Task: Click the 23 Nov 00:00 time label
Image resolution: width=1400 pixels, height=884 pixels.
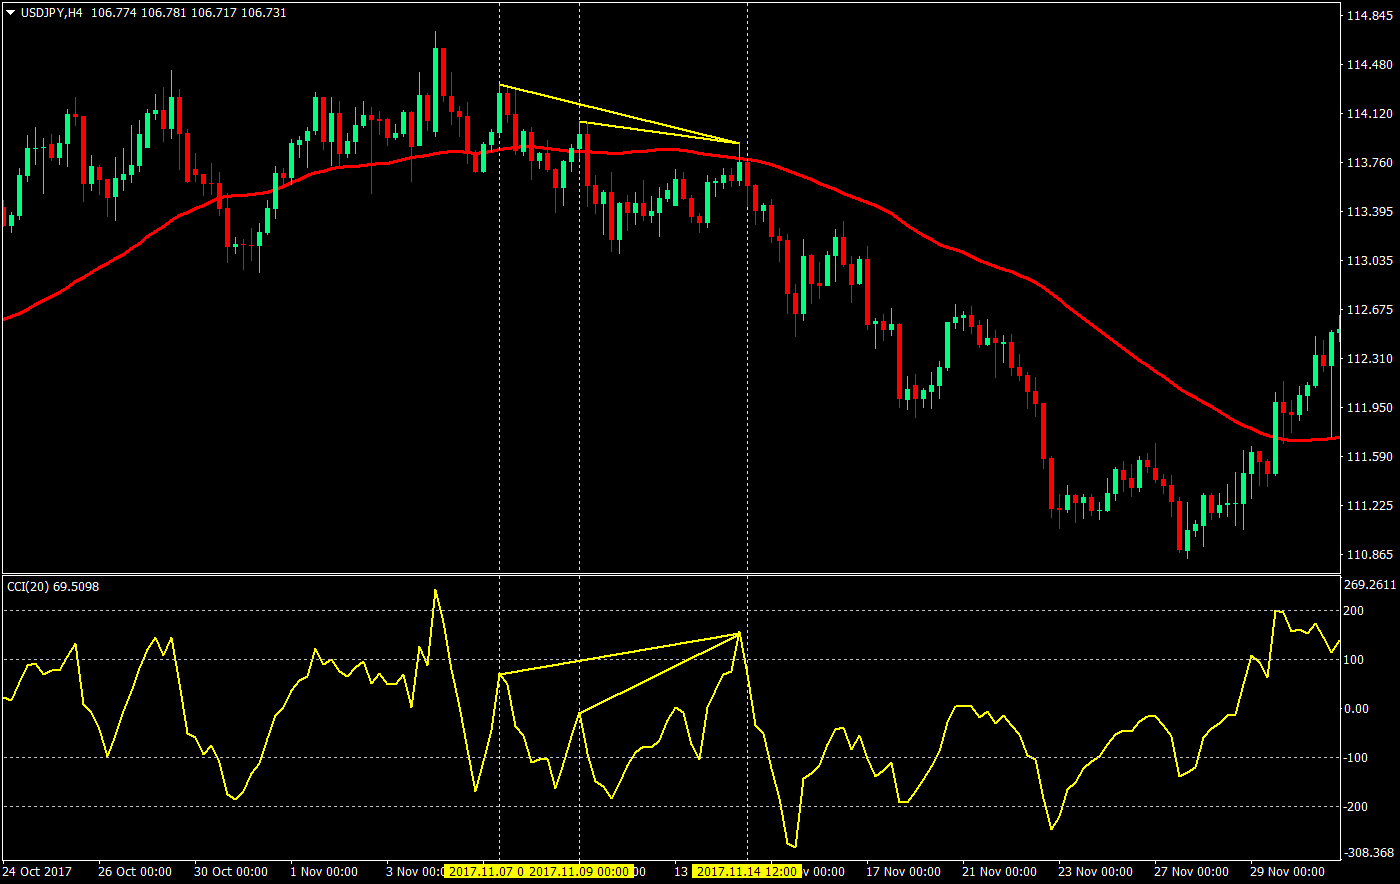Action: [1095, 872]
